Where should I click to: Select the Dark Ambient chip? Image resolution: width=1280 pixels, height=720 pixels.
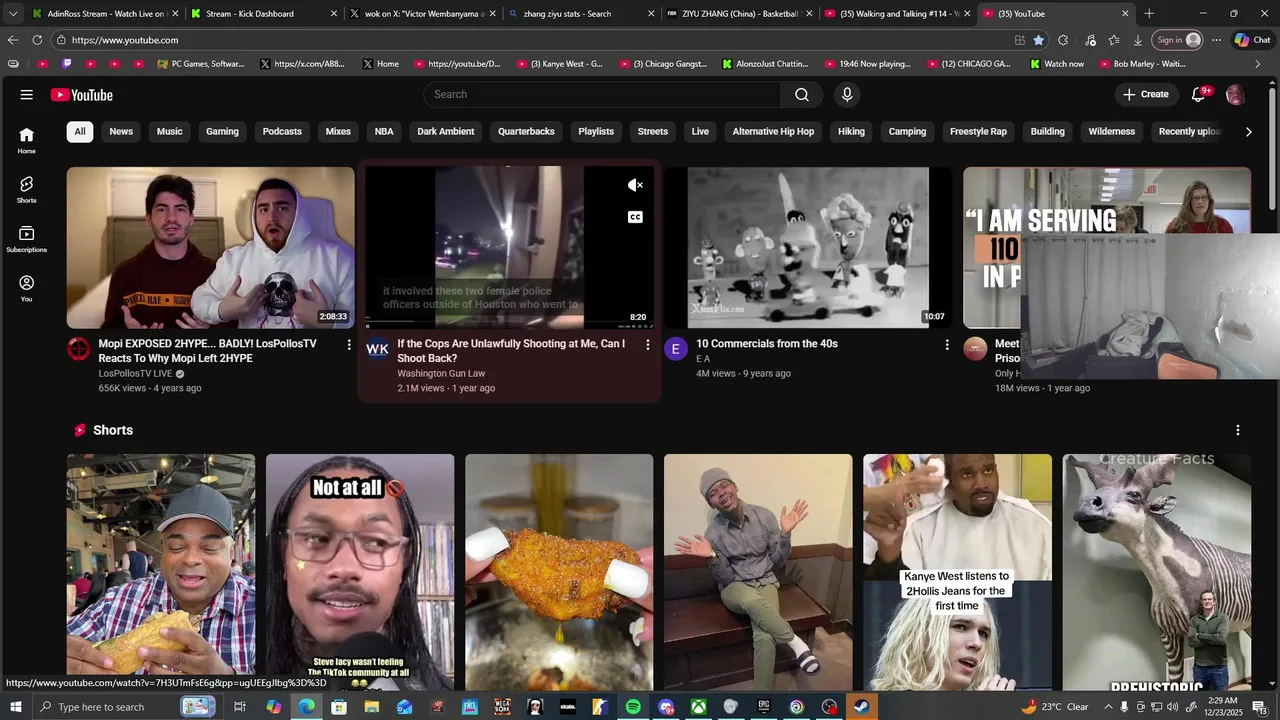coord(446,132)
